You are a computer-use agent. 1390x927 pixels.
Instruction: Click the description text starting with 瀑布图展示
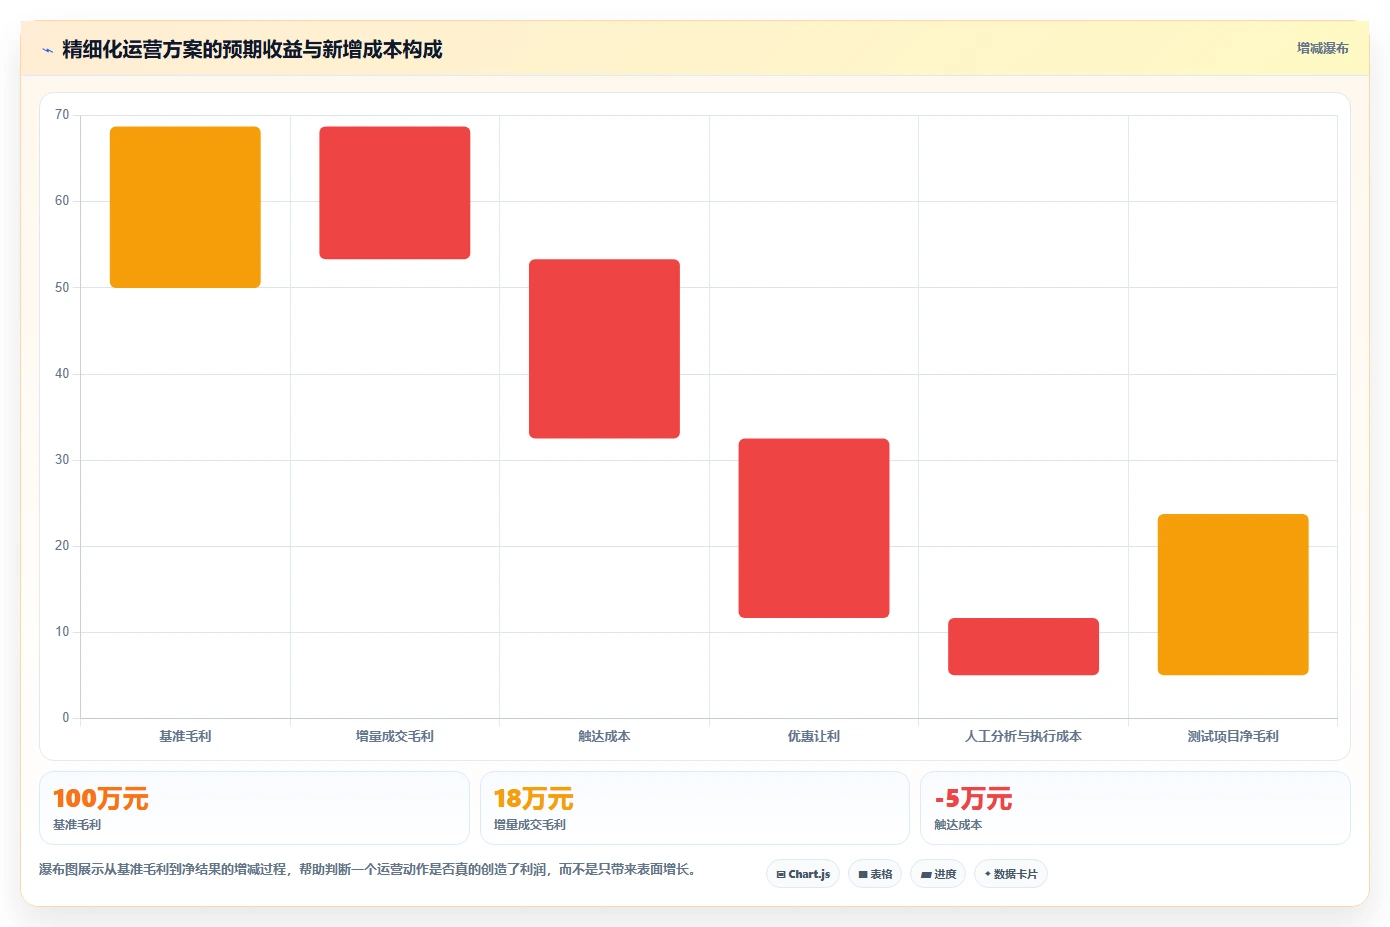368,869
